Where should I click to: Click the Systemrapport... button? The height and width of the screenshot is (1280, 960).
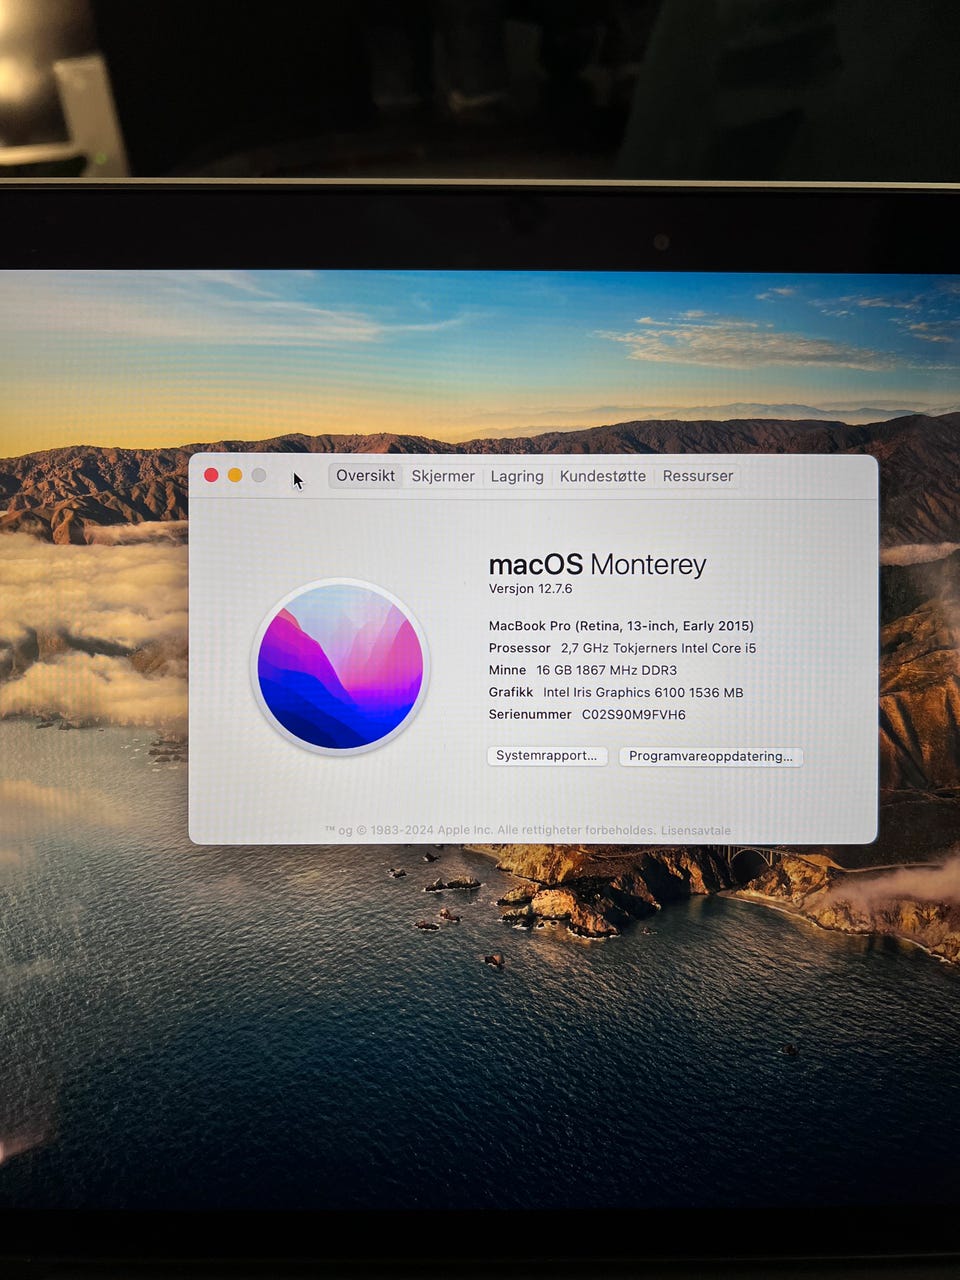[x=546, y=756]
